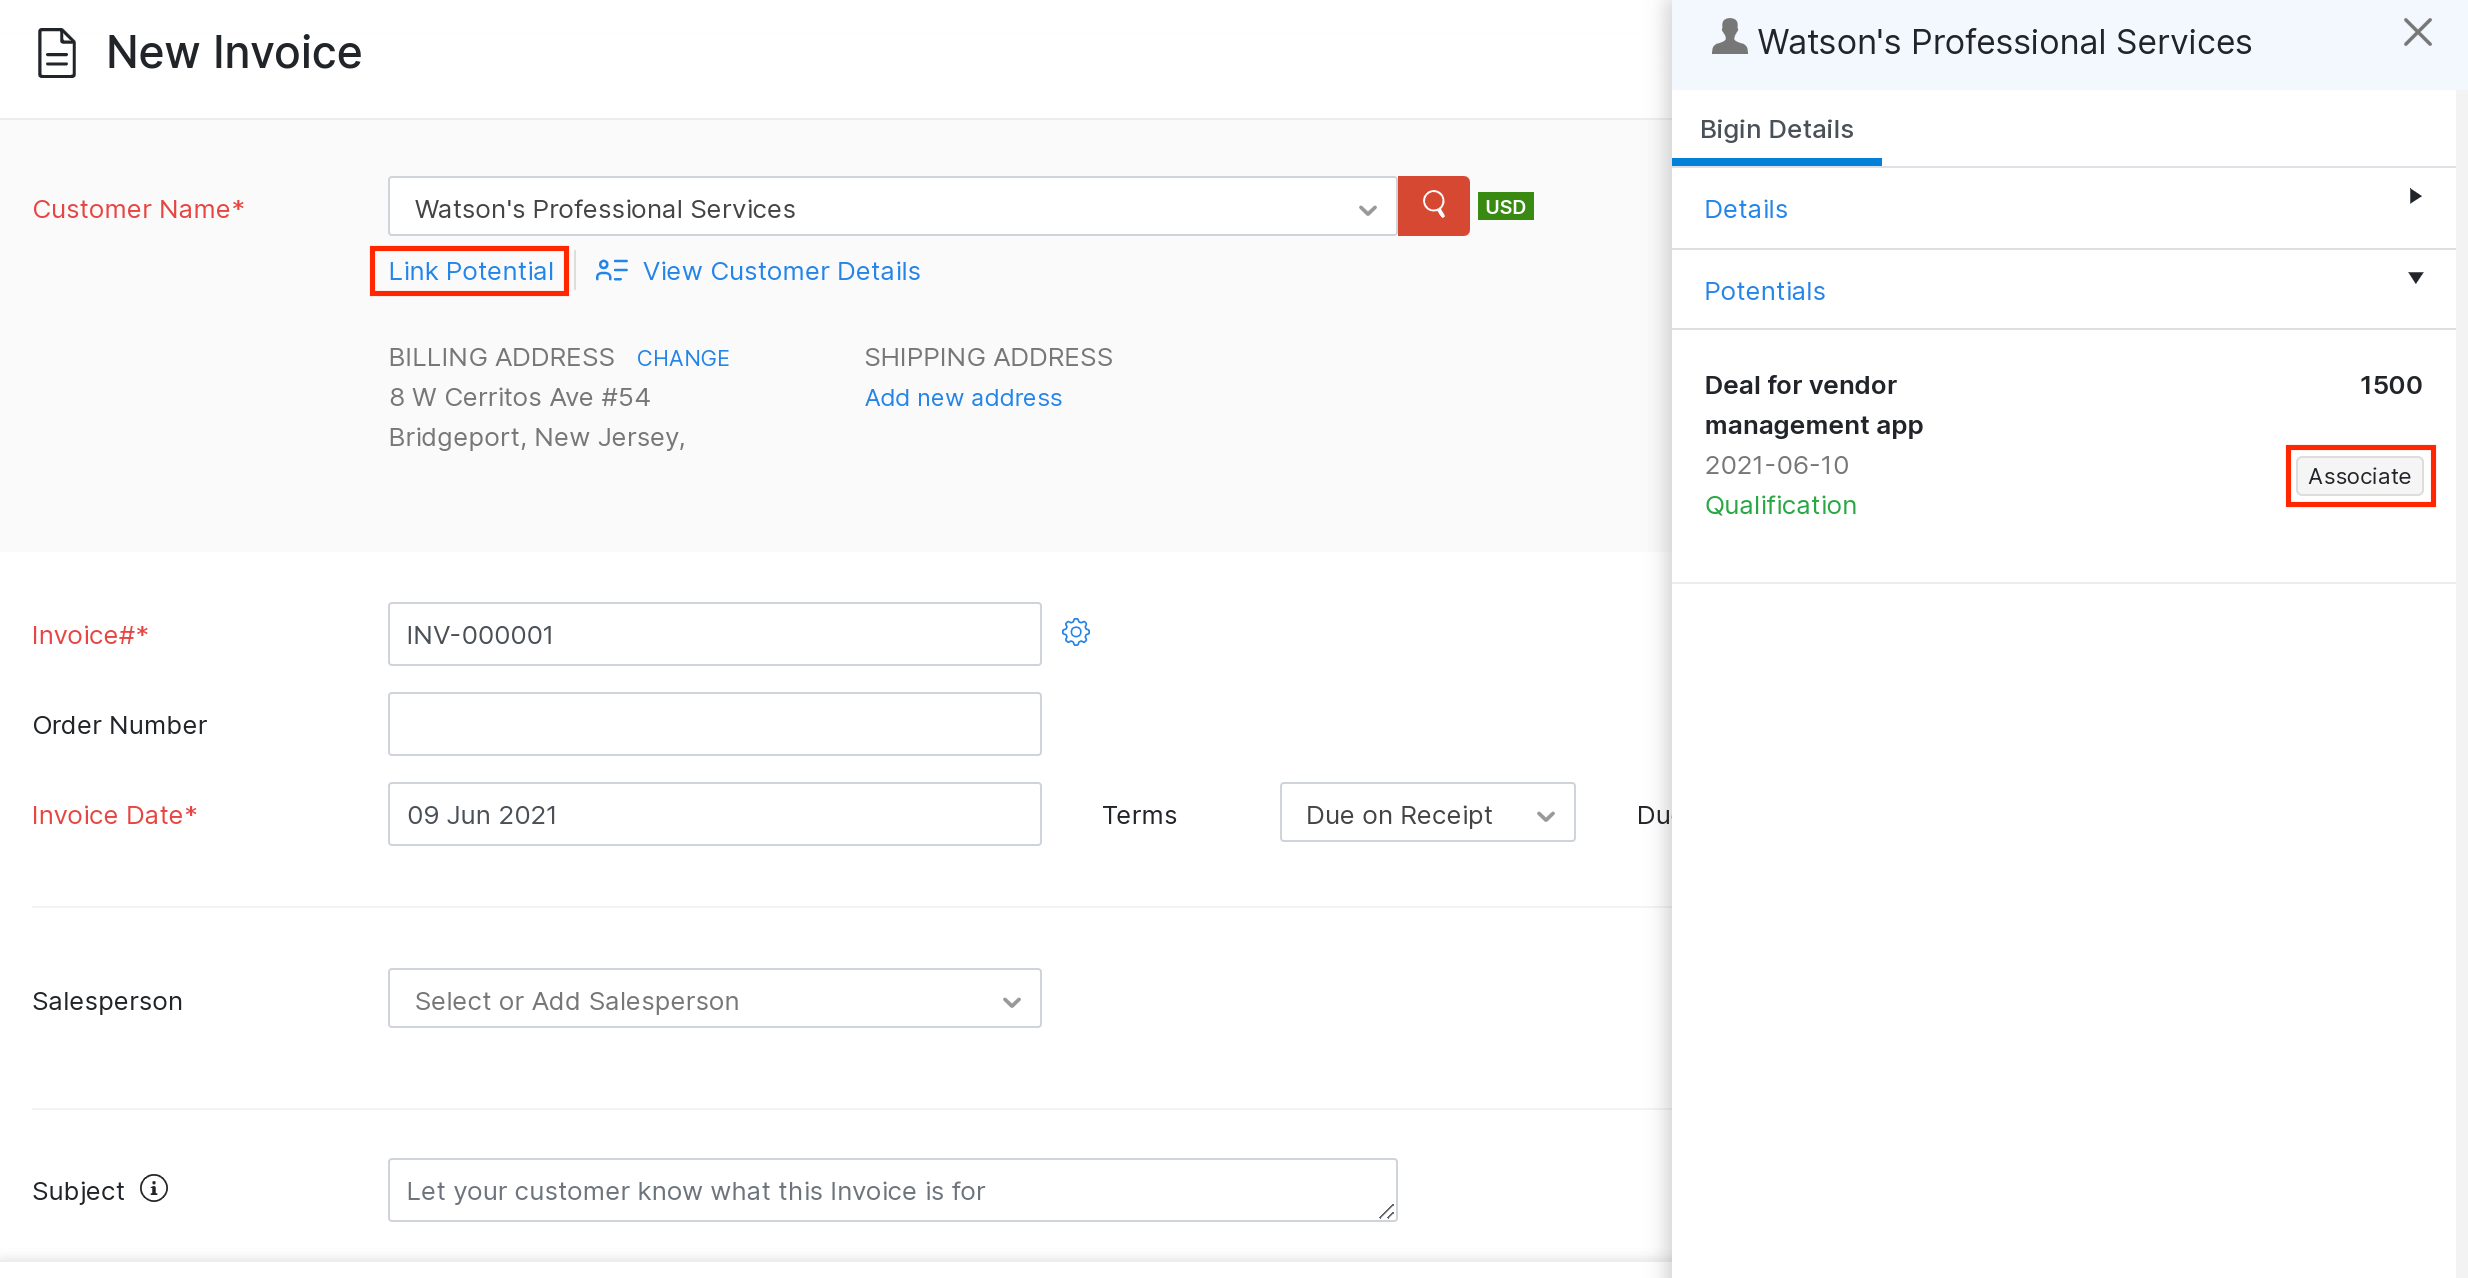Expand the Details section arrow

point(2415,197)
